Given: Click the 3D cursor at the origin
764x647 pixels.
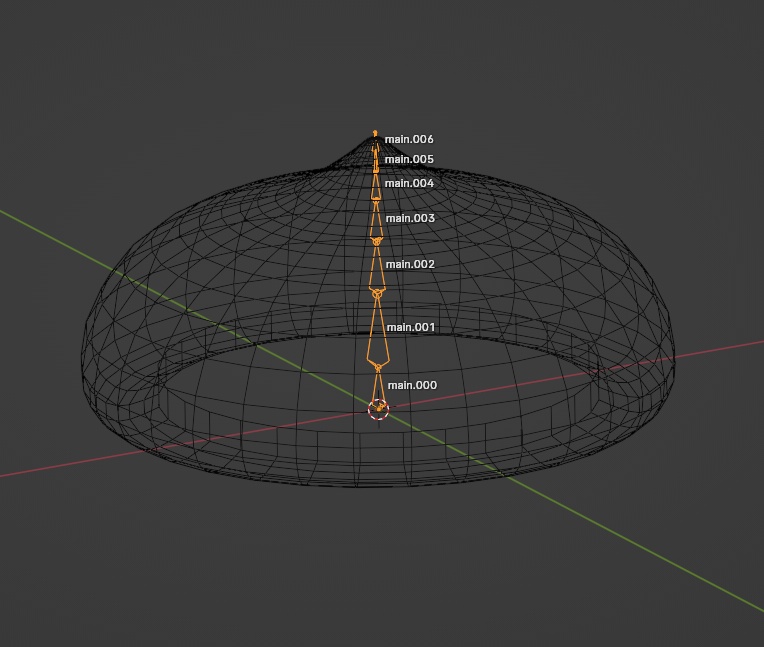Looking at the screenshot, I should pos(379,409).
